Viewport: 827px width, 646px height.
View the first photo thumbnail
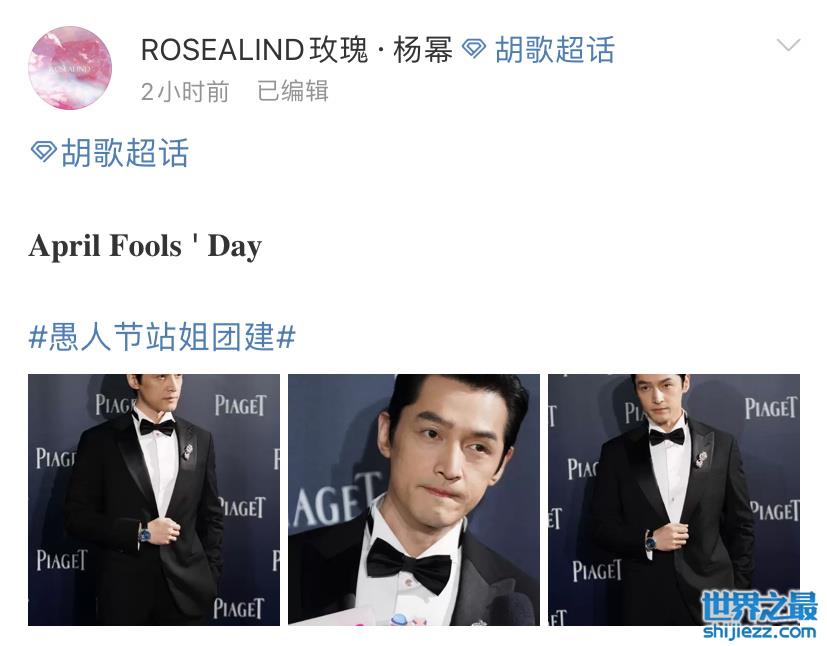[154, 500]
